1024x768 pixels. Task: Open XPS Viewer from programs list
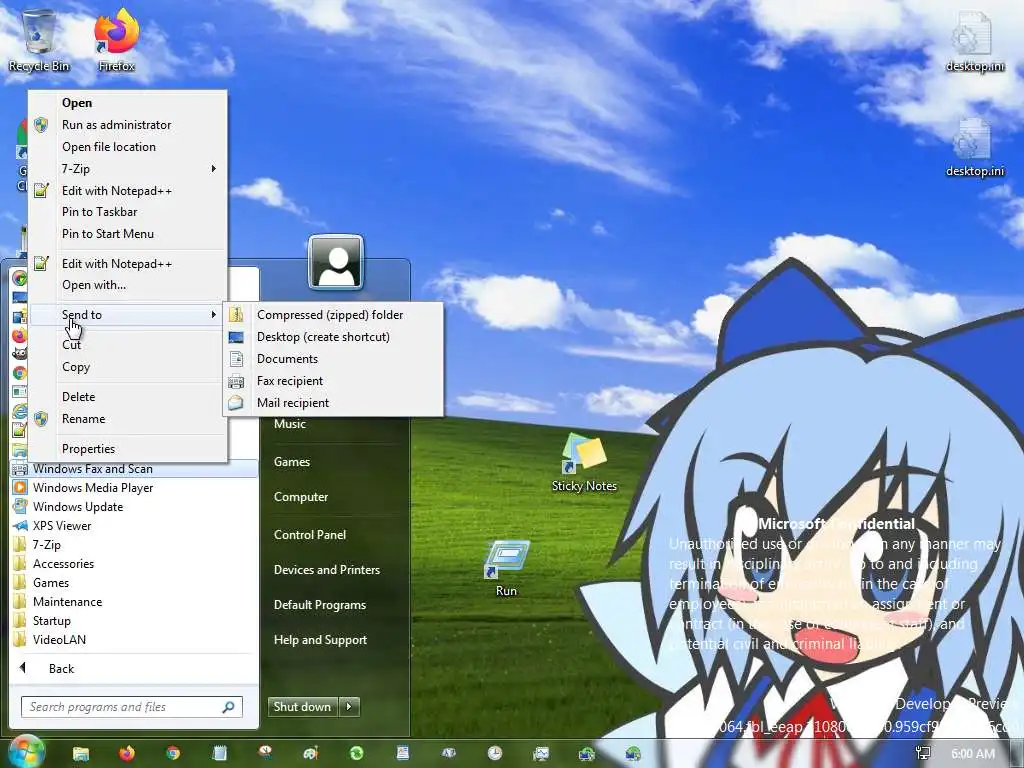(134, 526)
